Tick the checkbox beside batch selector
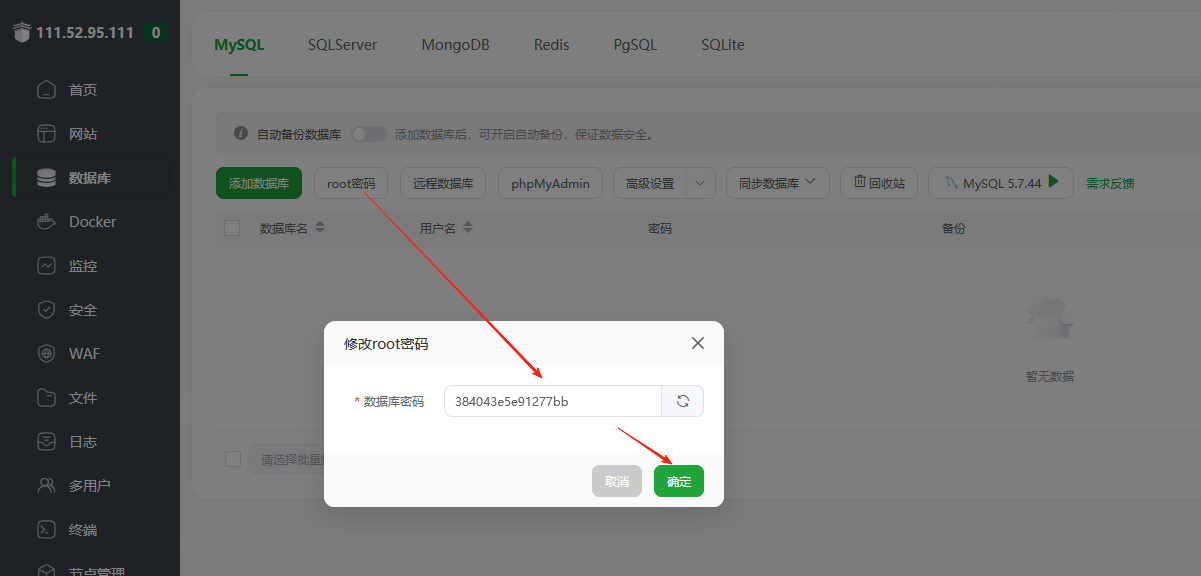The height and width of the screenshot is (576, 1201). pyautogui.click(x=232, y=459)
